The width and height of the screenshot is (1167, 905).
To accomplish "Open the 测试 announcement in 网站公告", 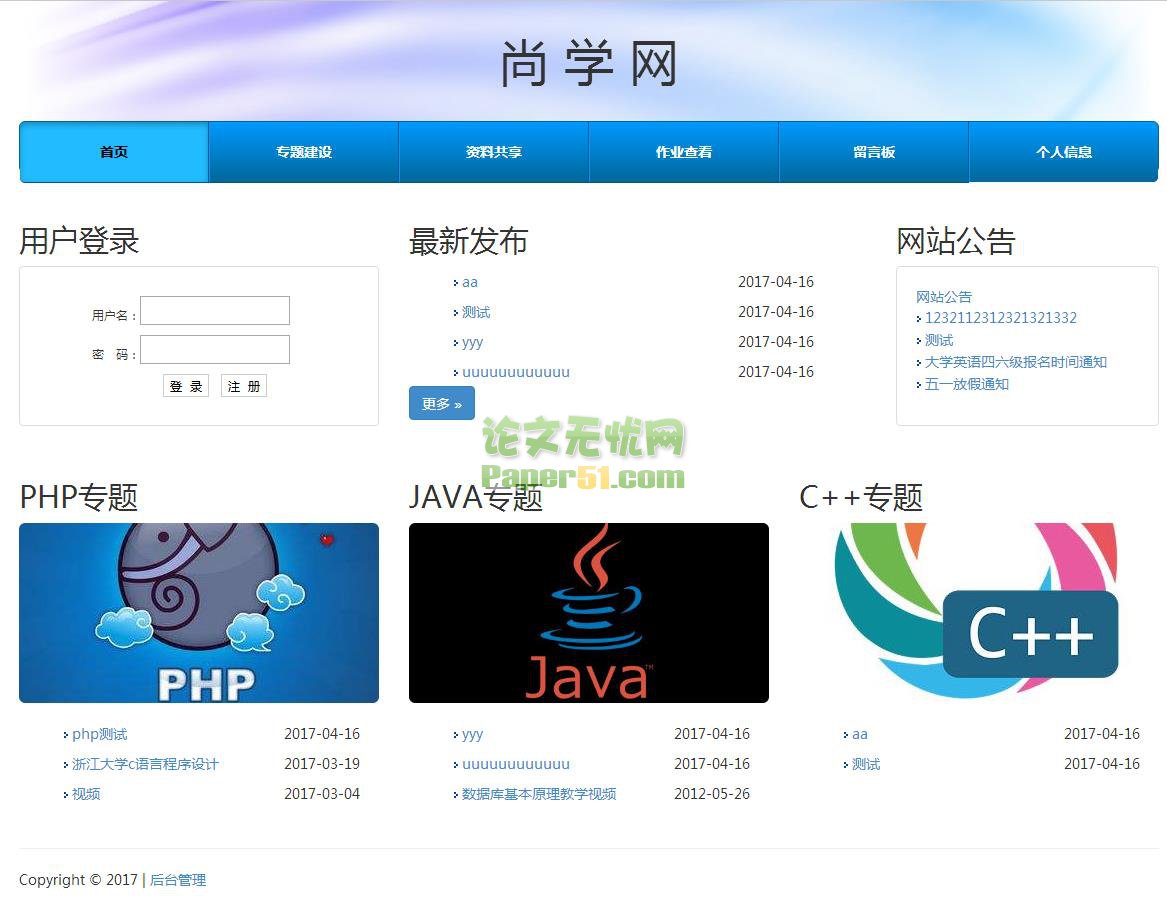I will [939, 340].
